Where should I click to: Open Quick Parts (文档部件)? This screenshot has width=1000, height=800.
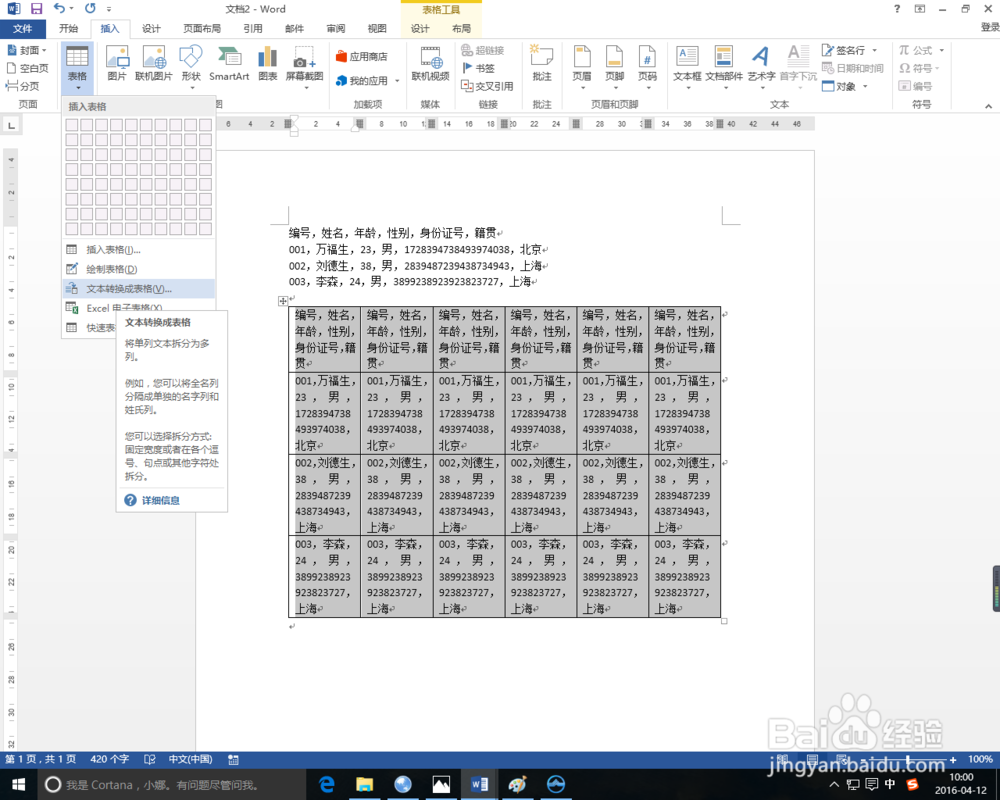click(x=724, y=66)
